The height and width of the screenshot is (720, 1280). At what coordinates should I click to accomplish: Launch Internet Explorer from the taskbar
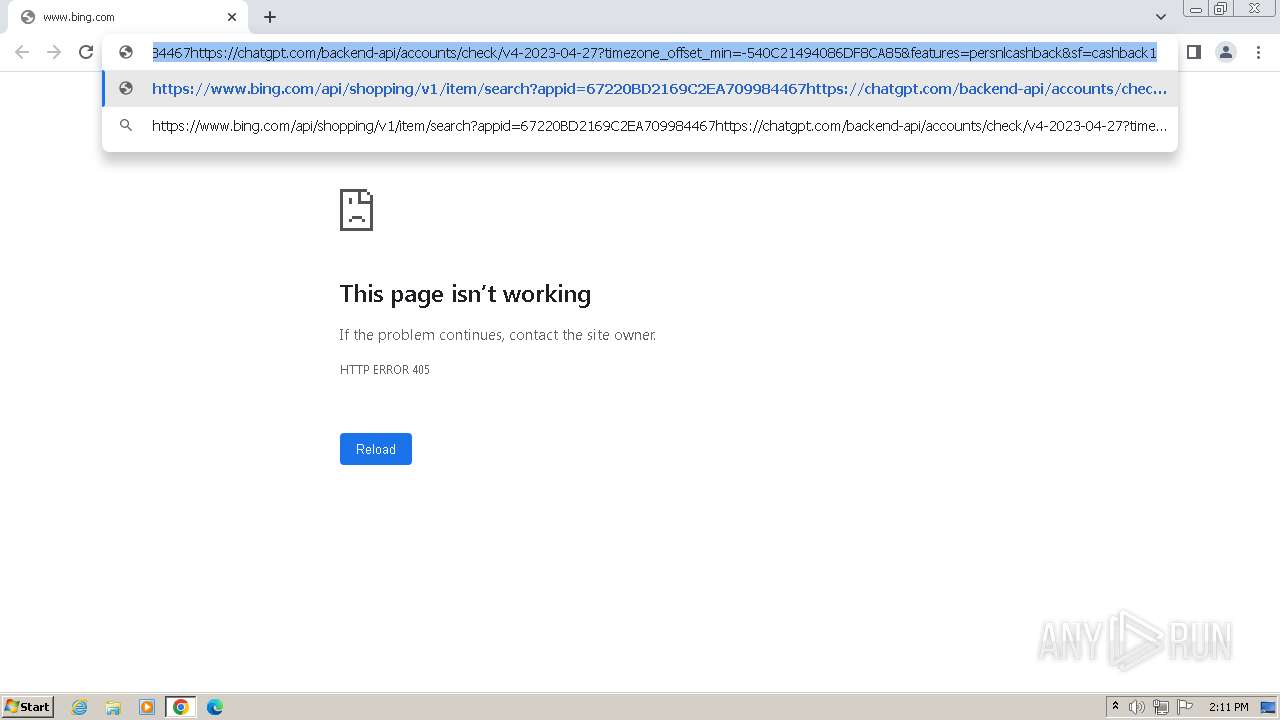tap(80, 707)
